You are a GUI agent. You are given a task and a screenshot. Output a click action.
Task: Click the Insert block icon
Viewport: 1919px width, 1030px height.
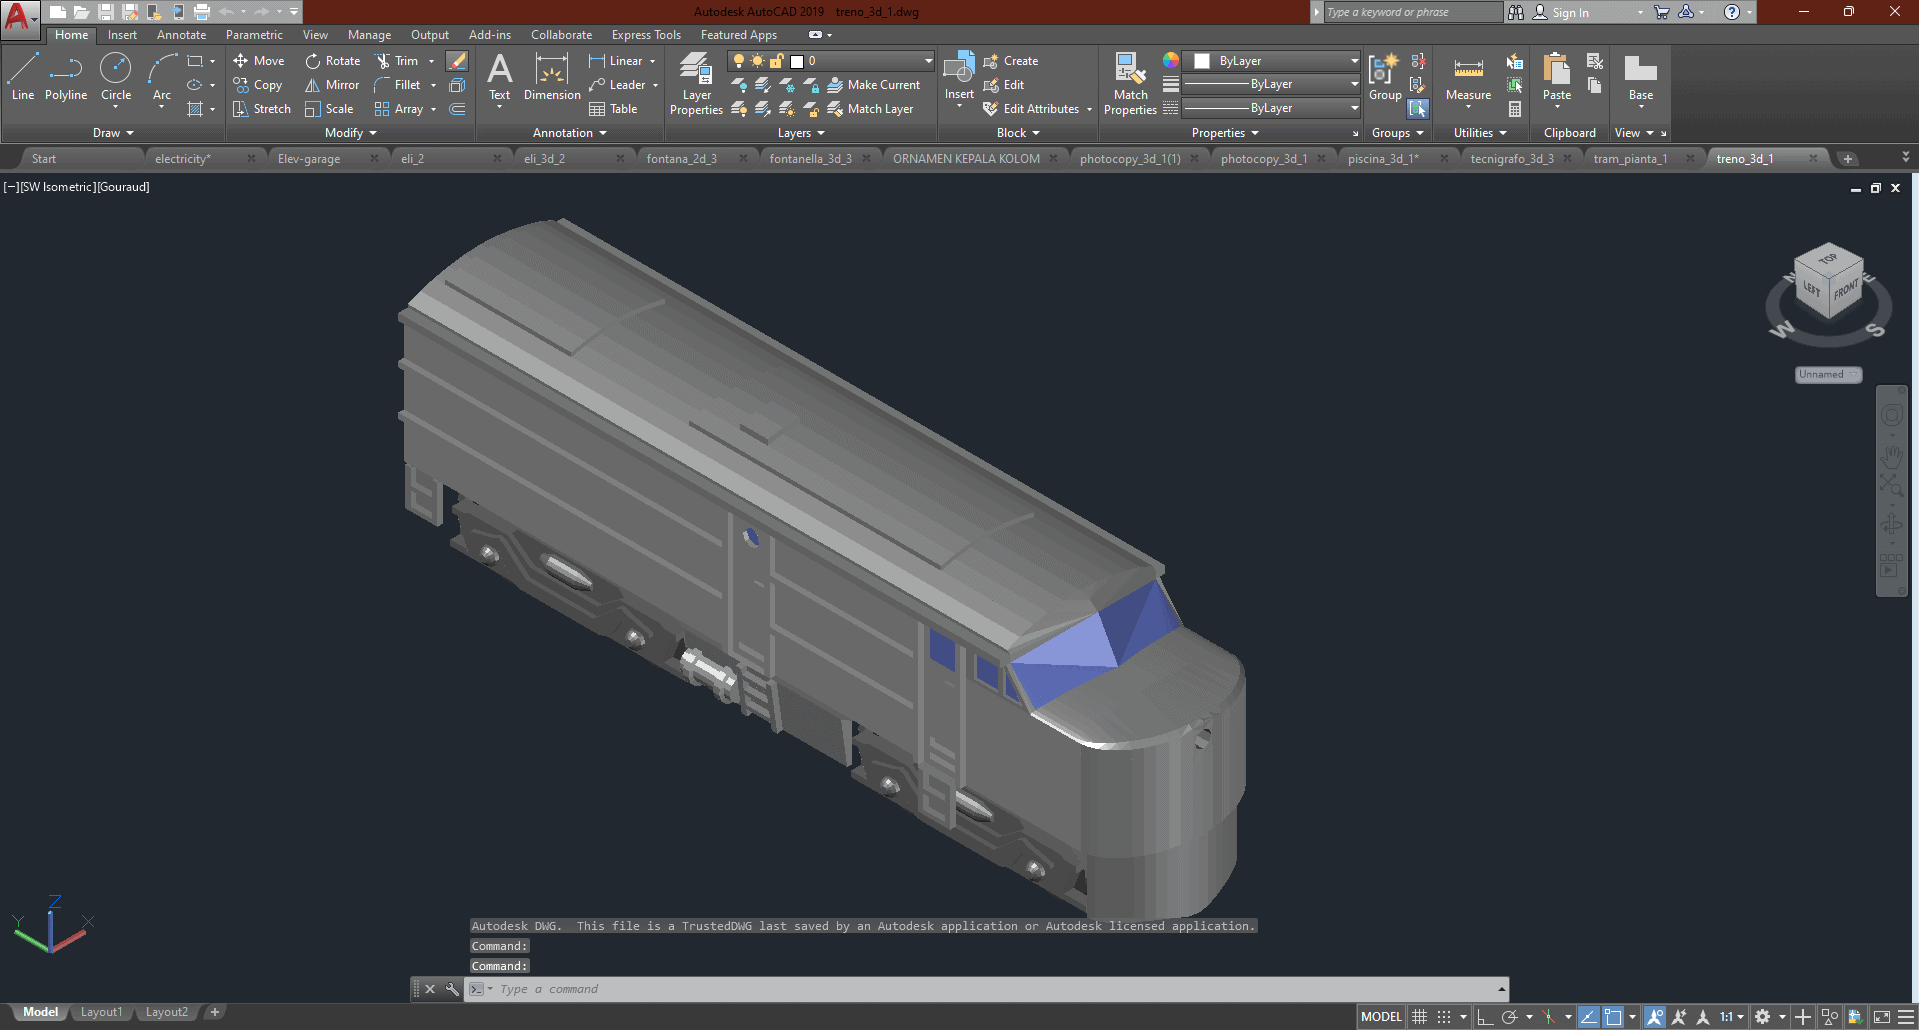click(958, 70)
